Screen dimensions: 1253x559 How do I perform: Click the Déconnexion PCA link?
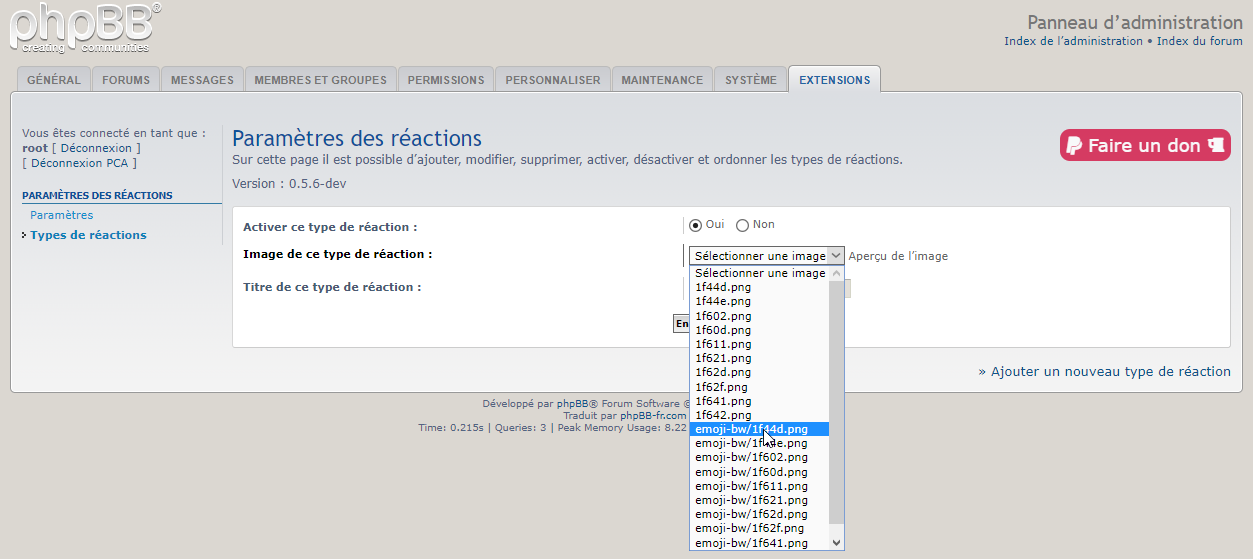click(79, 163)
